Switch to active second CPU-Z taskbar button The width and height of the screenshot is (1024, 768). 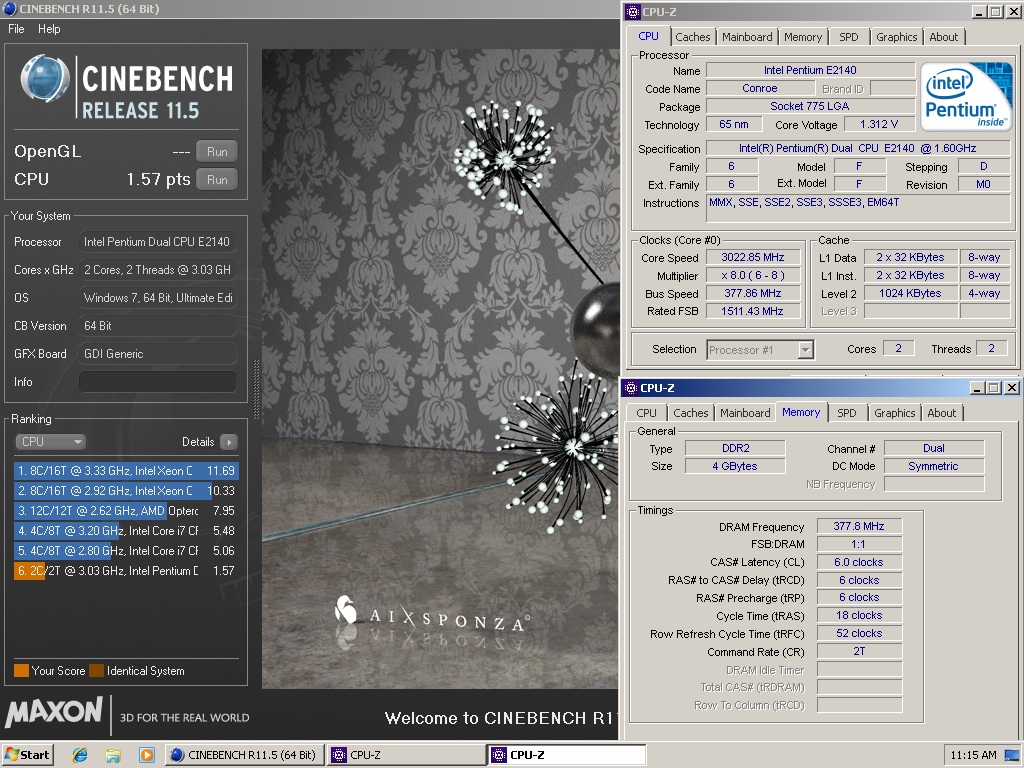click(566, 755)
